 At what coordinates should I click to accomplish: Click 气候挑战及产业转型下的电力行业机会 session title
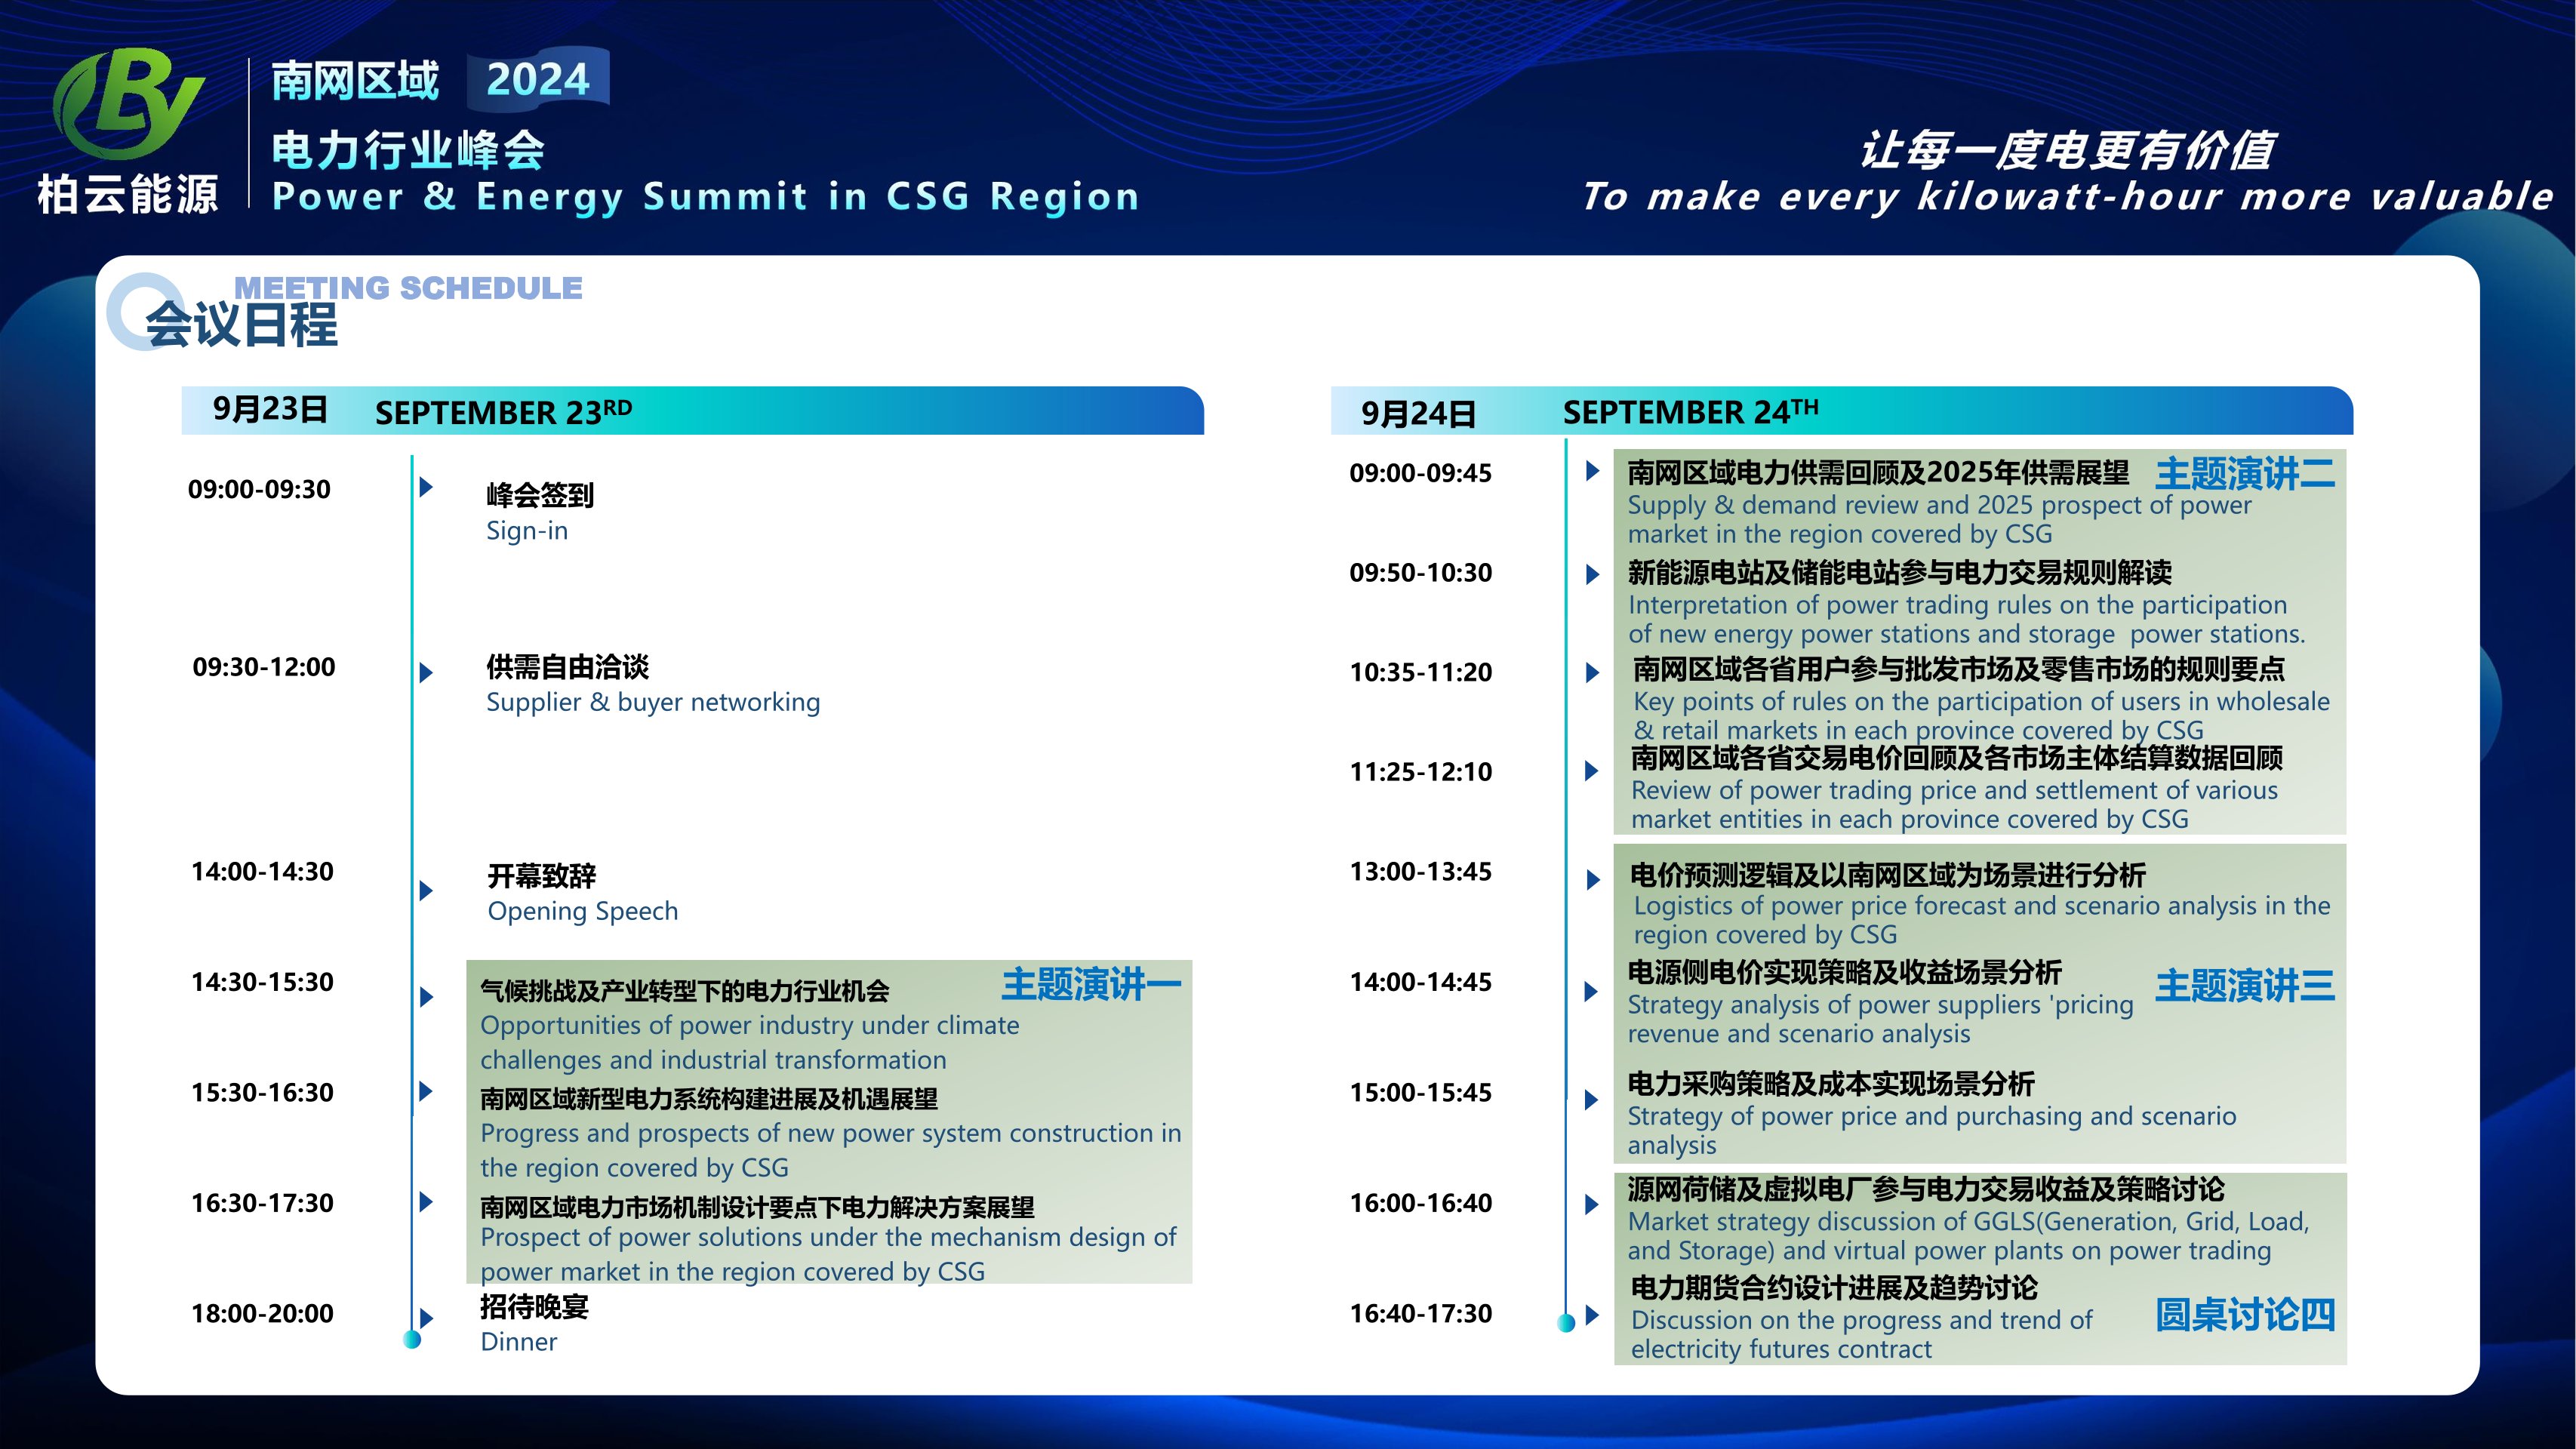tap(685, 991)
